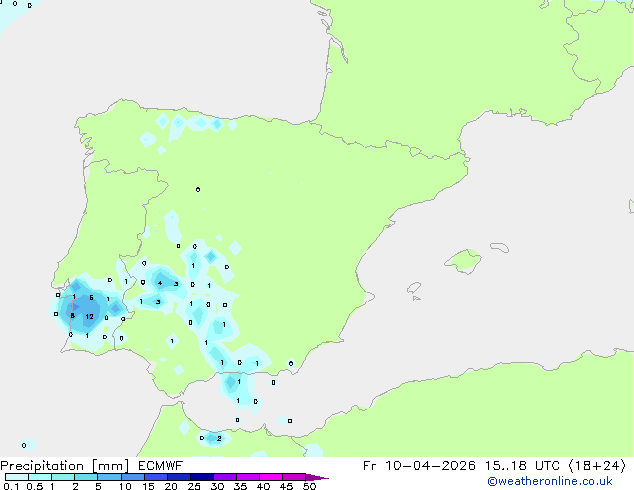
Task: Click the legend label "20"
Action: click(x=171, y=486)
